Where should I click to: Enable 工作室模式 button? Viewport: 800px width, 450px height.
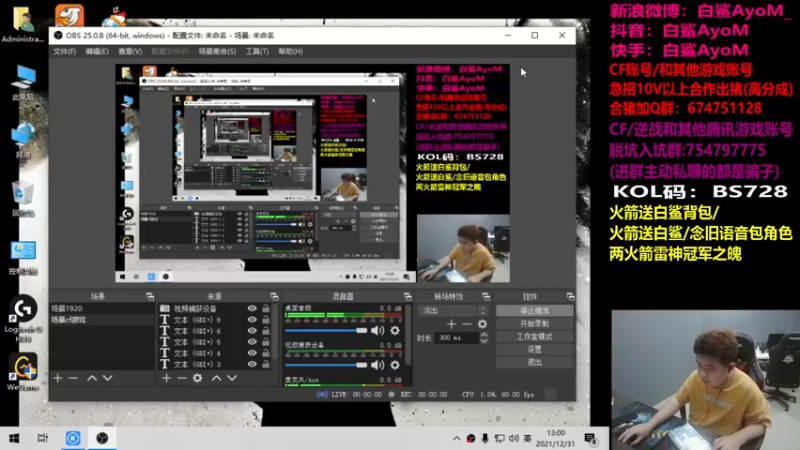click(534, 337)
